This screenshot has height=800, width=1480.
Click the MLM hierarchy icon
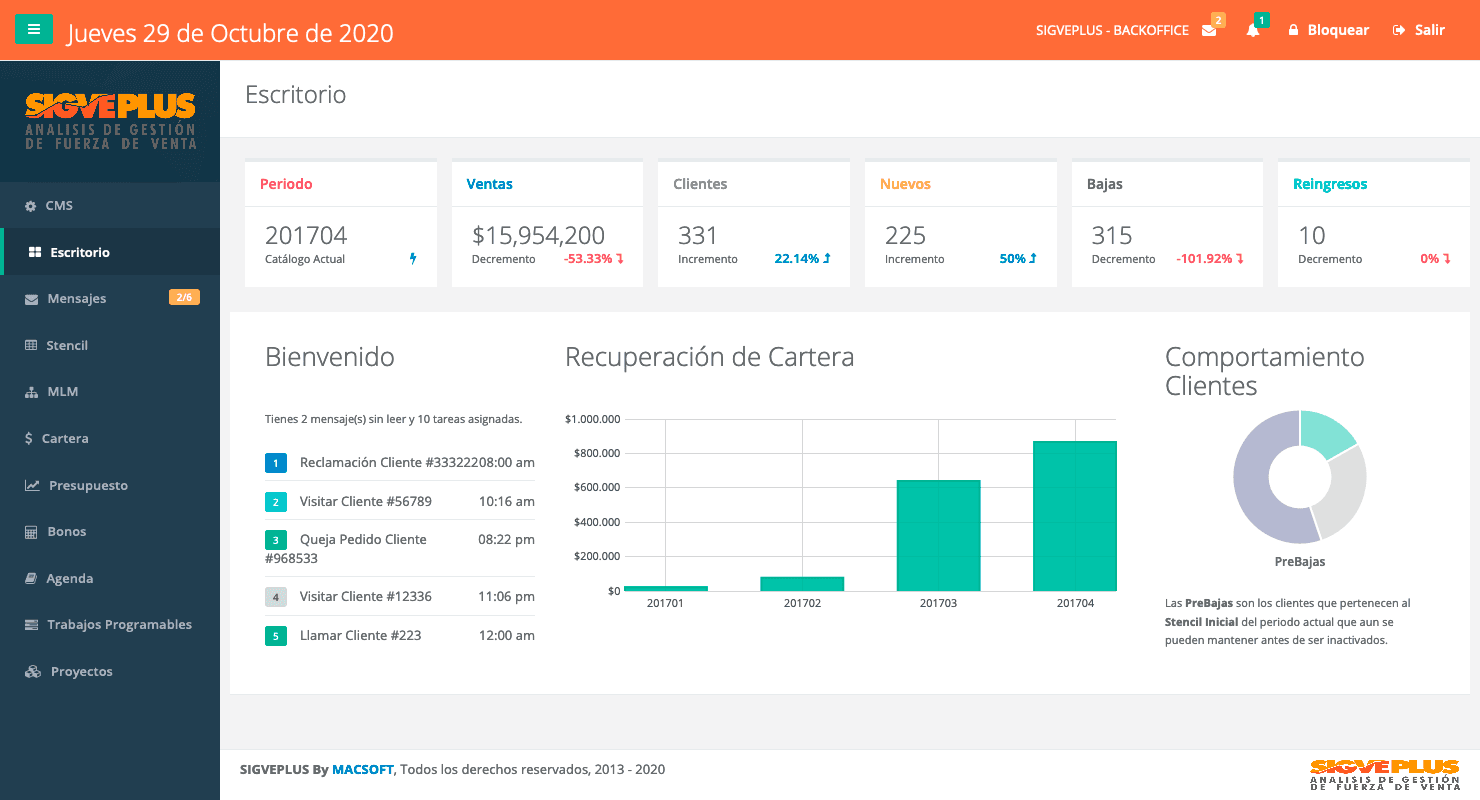[31, 392]
